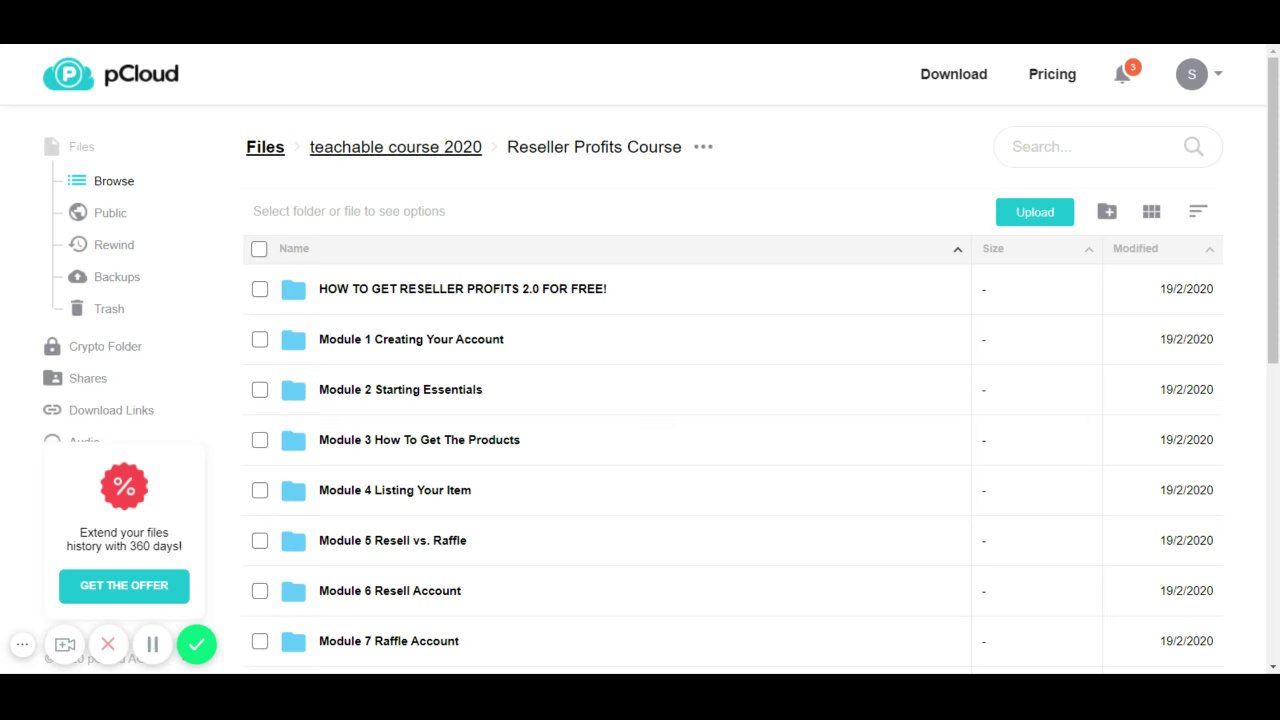Click folder icon of HOW TO GET RESELLER PROFITS row
Viewport: 1280px width, 720px height.
[x=293, y=290]
